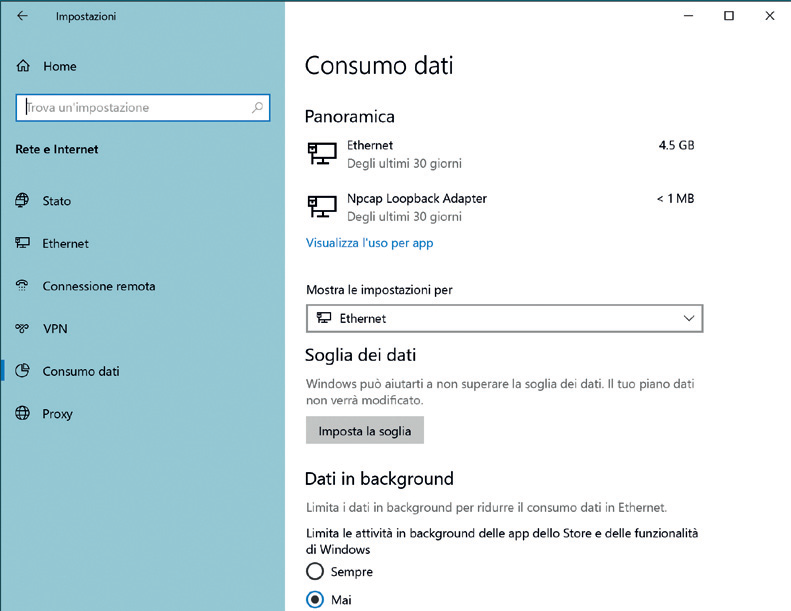This screenshot has height=611, width=791.
Task: Select the Sempre radio button
Action: pyautogui.click(x=315, y=571)
